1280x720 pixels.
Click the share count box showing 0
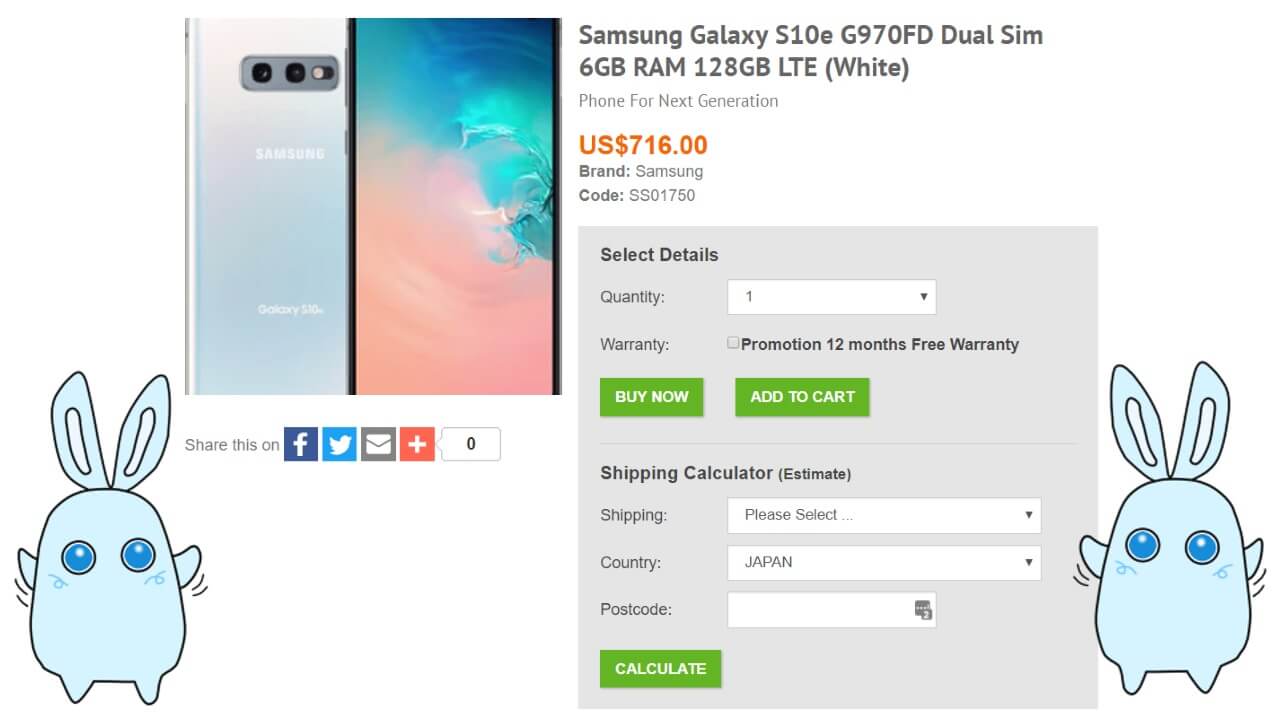471,444
